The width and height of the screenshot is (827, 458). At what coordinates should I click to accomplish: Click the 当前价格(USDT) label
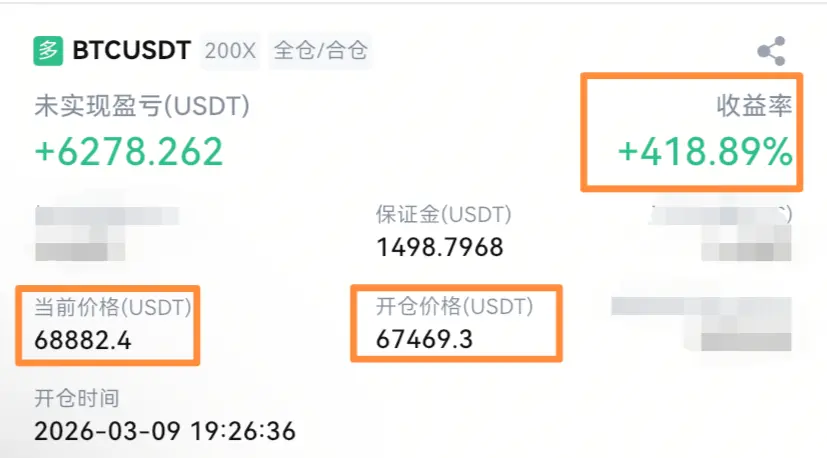[x=113, y=307]
